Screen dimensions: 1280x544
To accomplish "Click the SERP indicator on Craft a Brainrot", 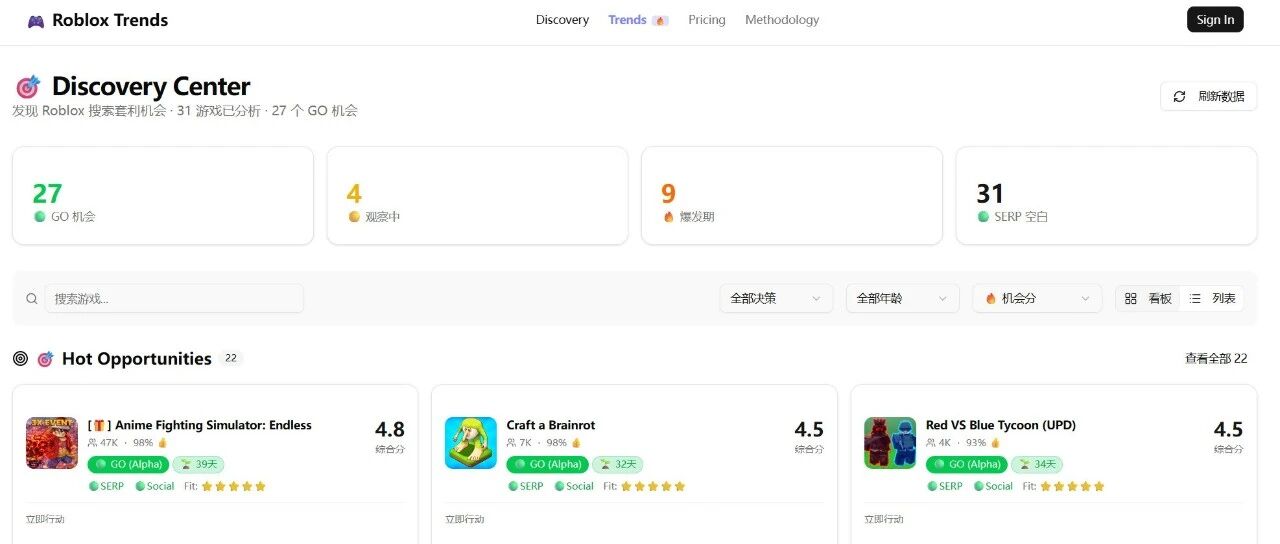I will [x=525, y=486].
